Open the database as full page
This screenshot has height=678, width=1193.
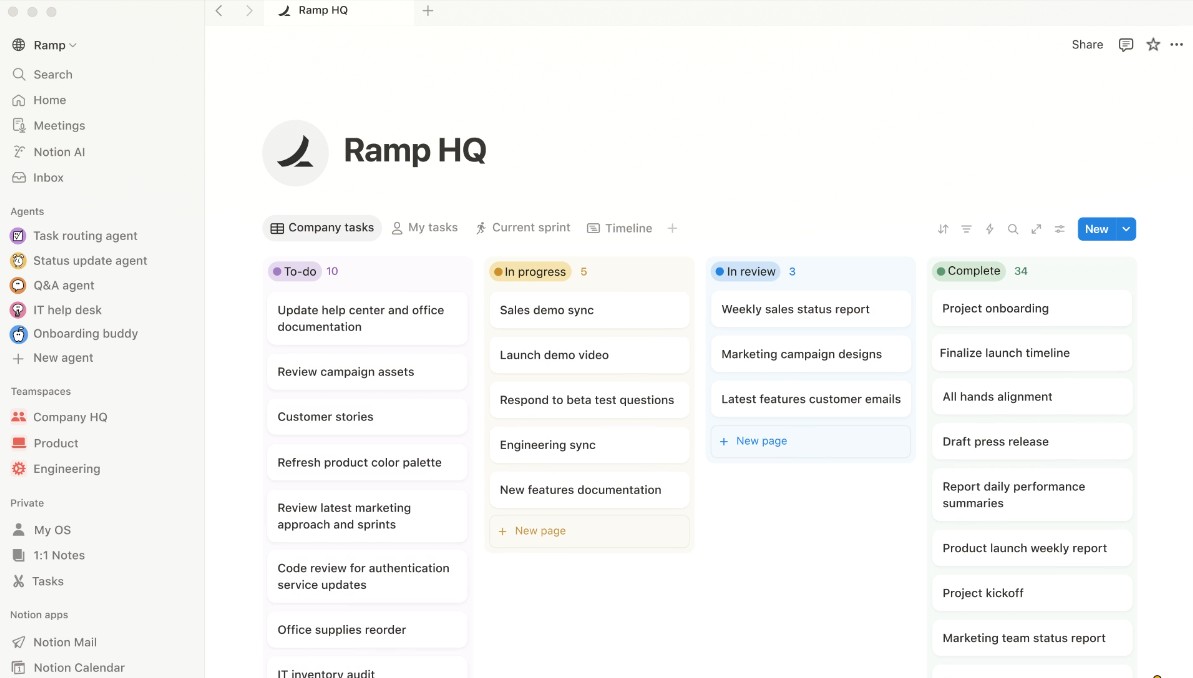(1036, 229)
